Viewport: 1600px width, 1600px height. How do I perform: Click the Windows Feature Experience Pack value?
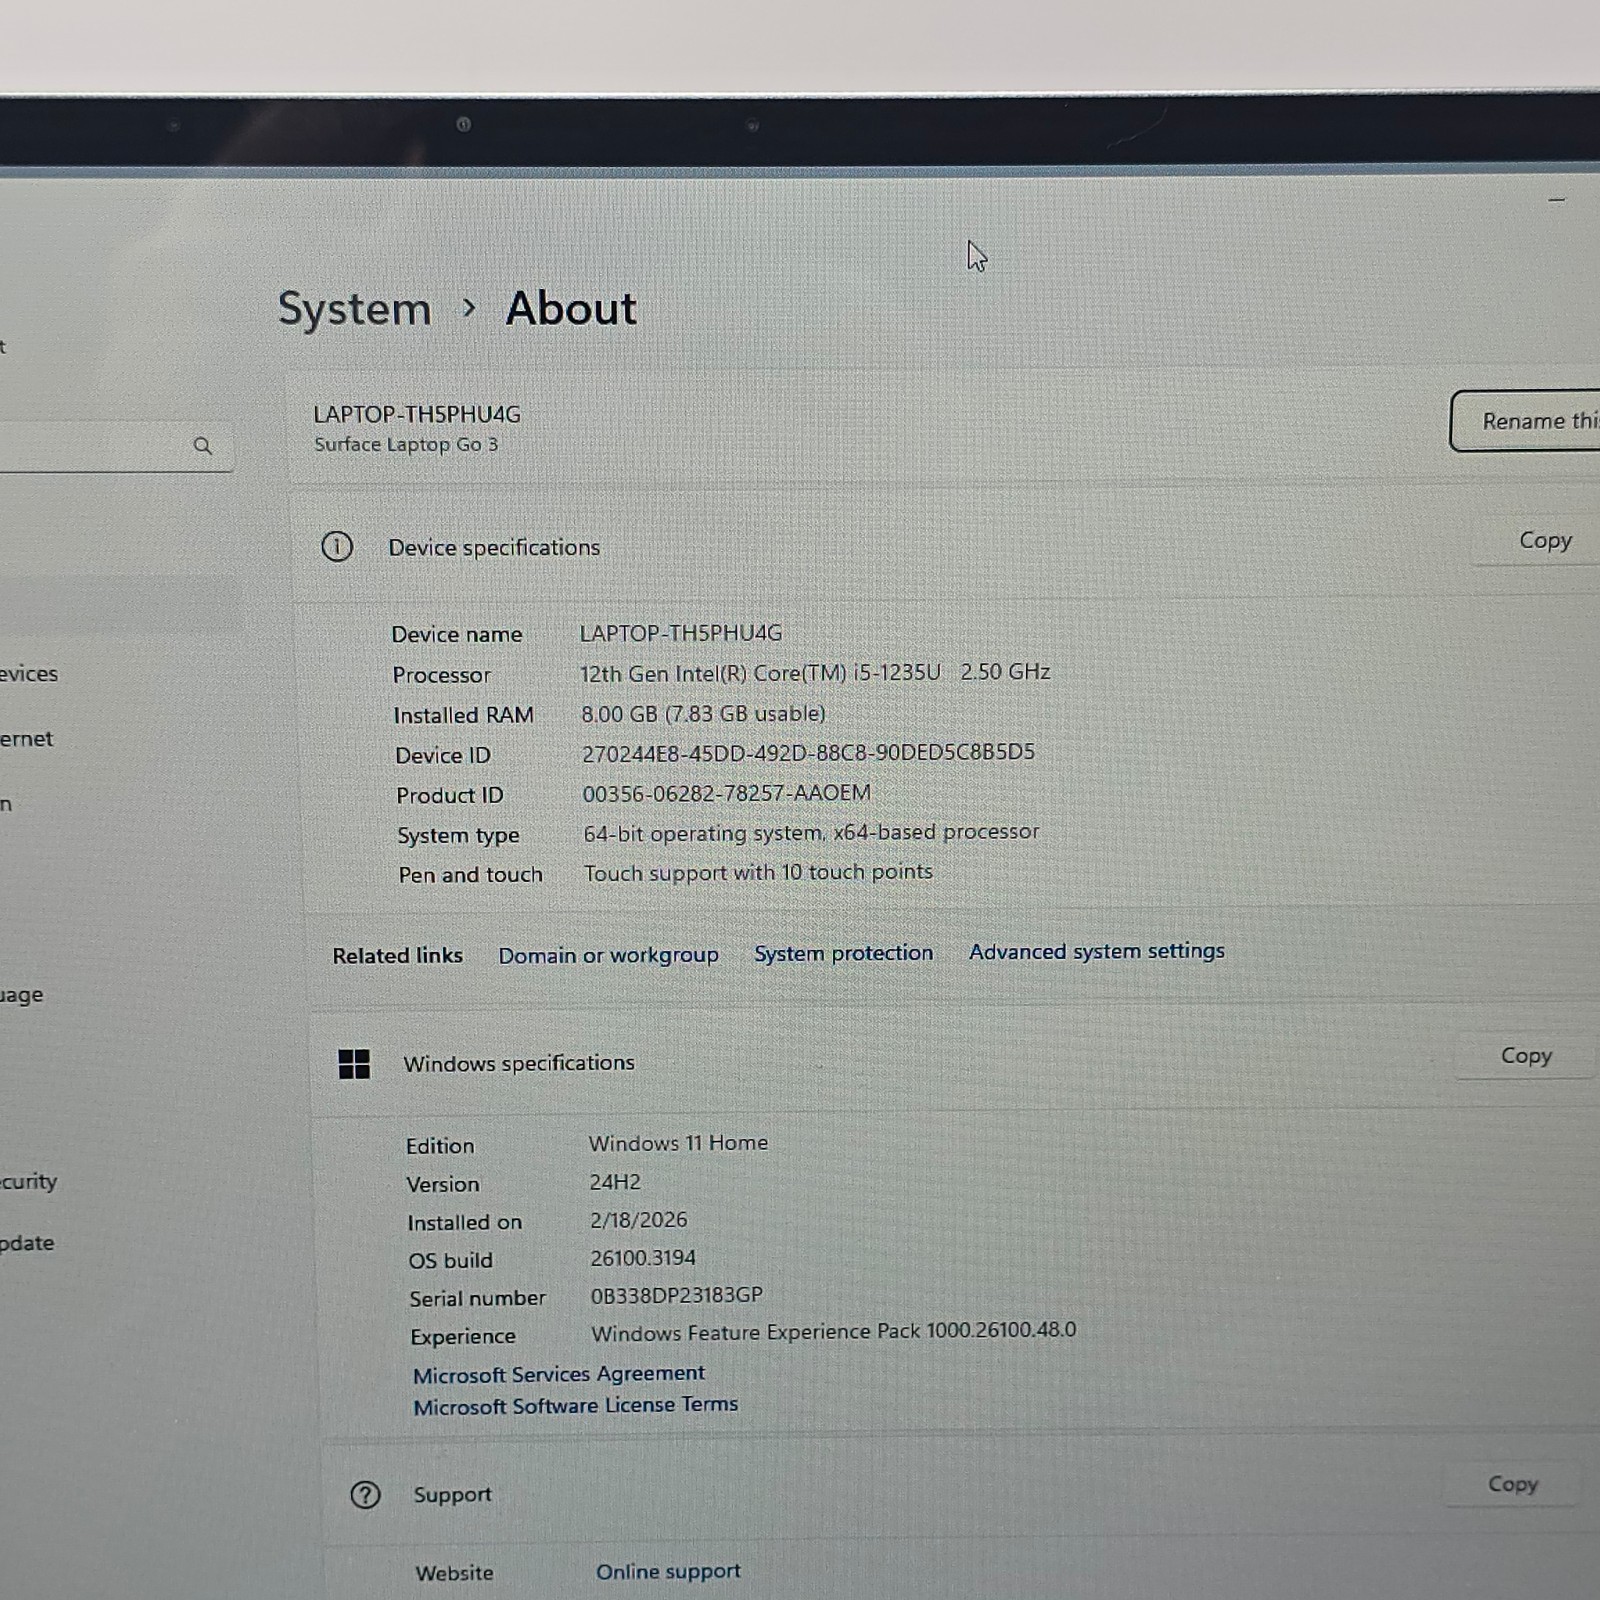pos(834,1332)
